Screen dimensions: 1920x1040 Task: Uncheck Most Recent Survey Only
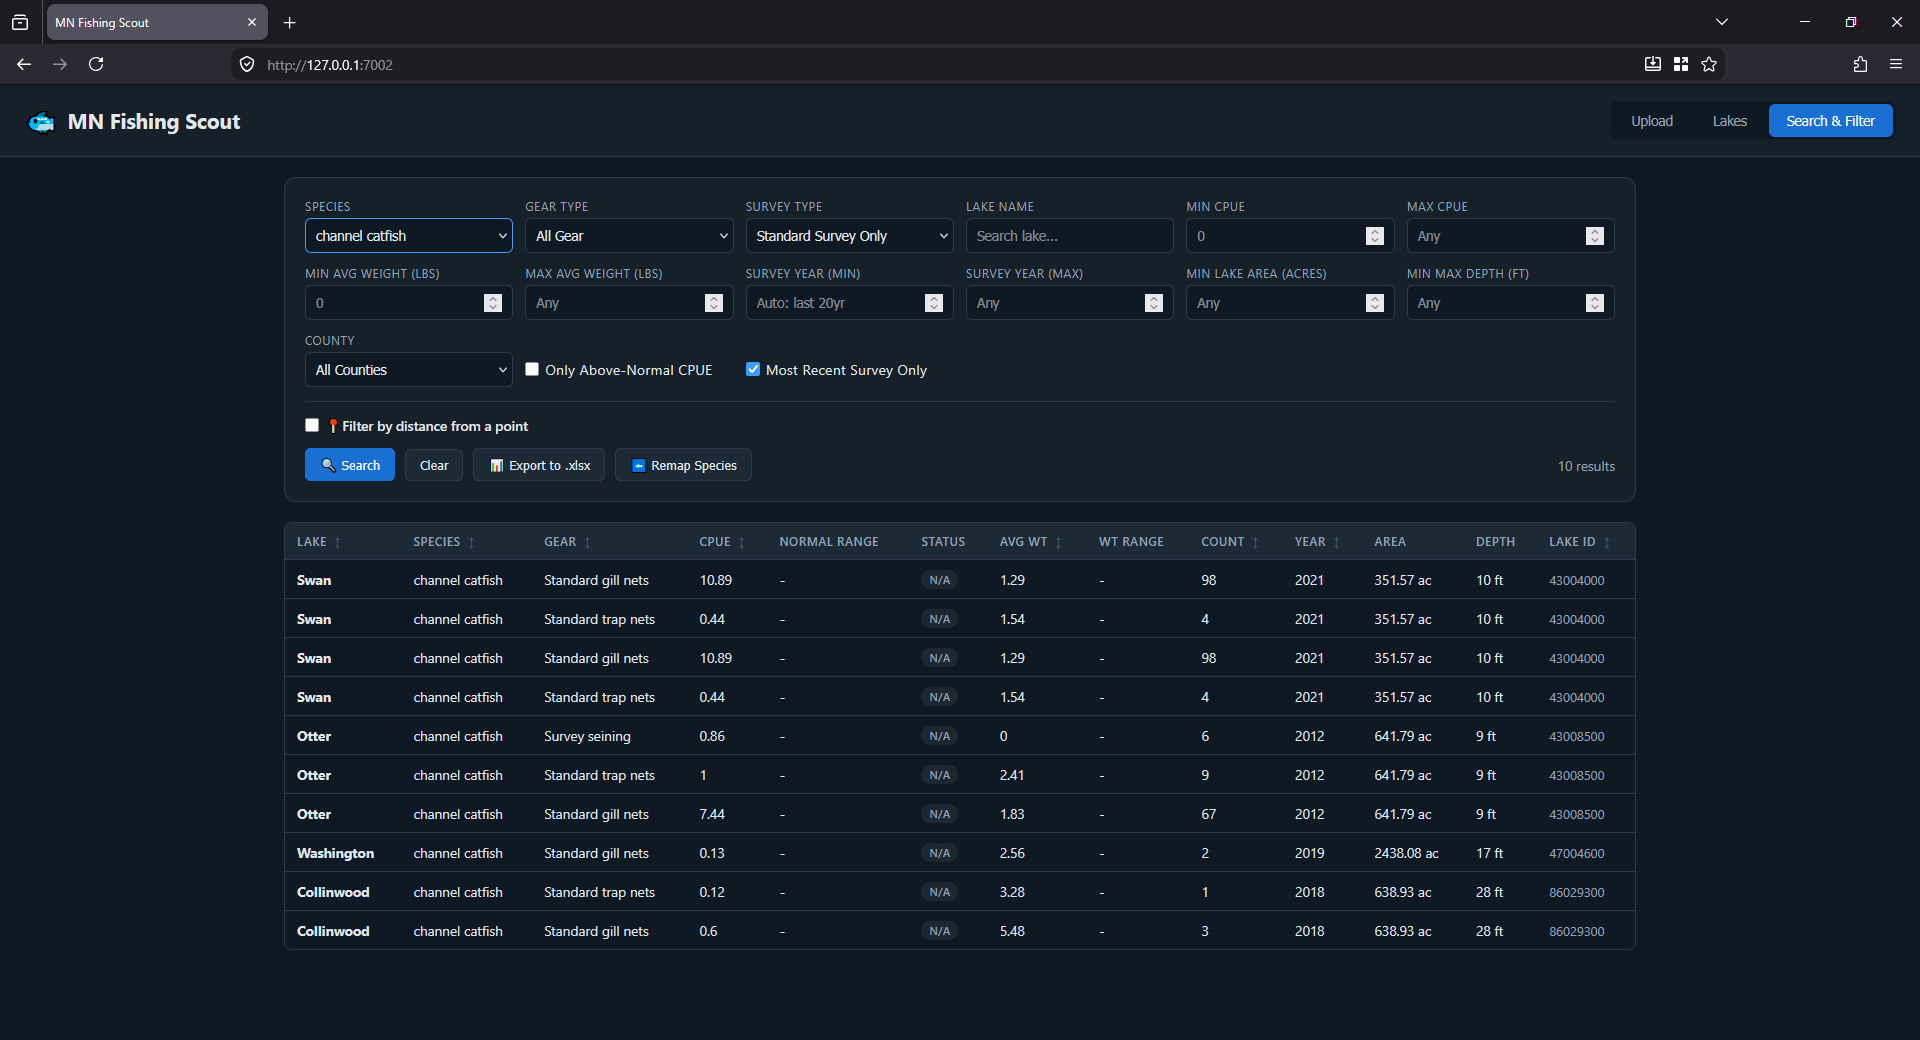753,369
